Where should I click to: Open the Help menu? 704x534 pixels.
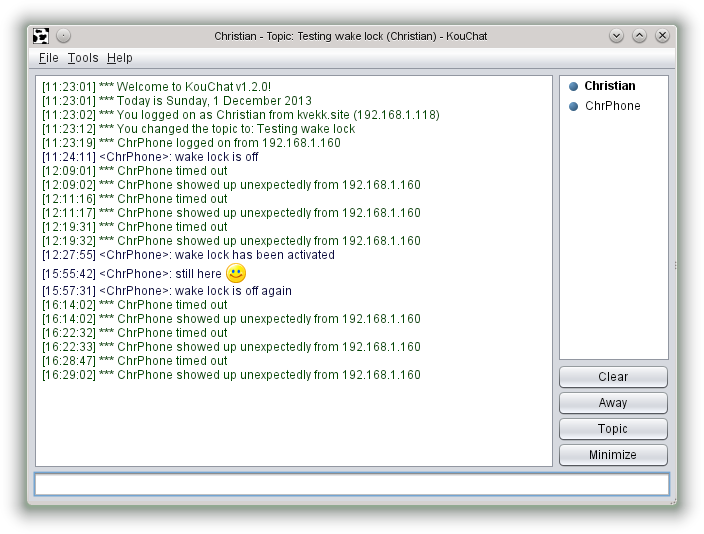[x=119, y=58]
